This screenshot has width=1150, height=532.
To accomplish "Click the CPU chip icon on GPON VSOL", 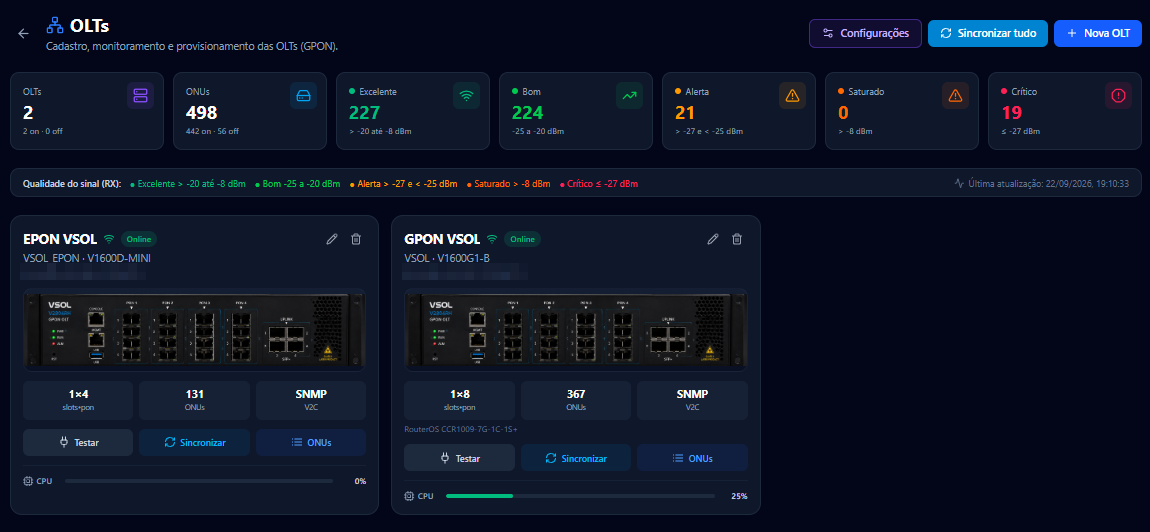I will 409,496.
